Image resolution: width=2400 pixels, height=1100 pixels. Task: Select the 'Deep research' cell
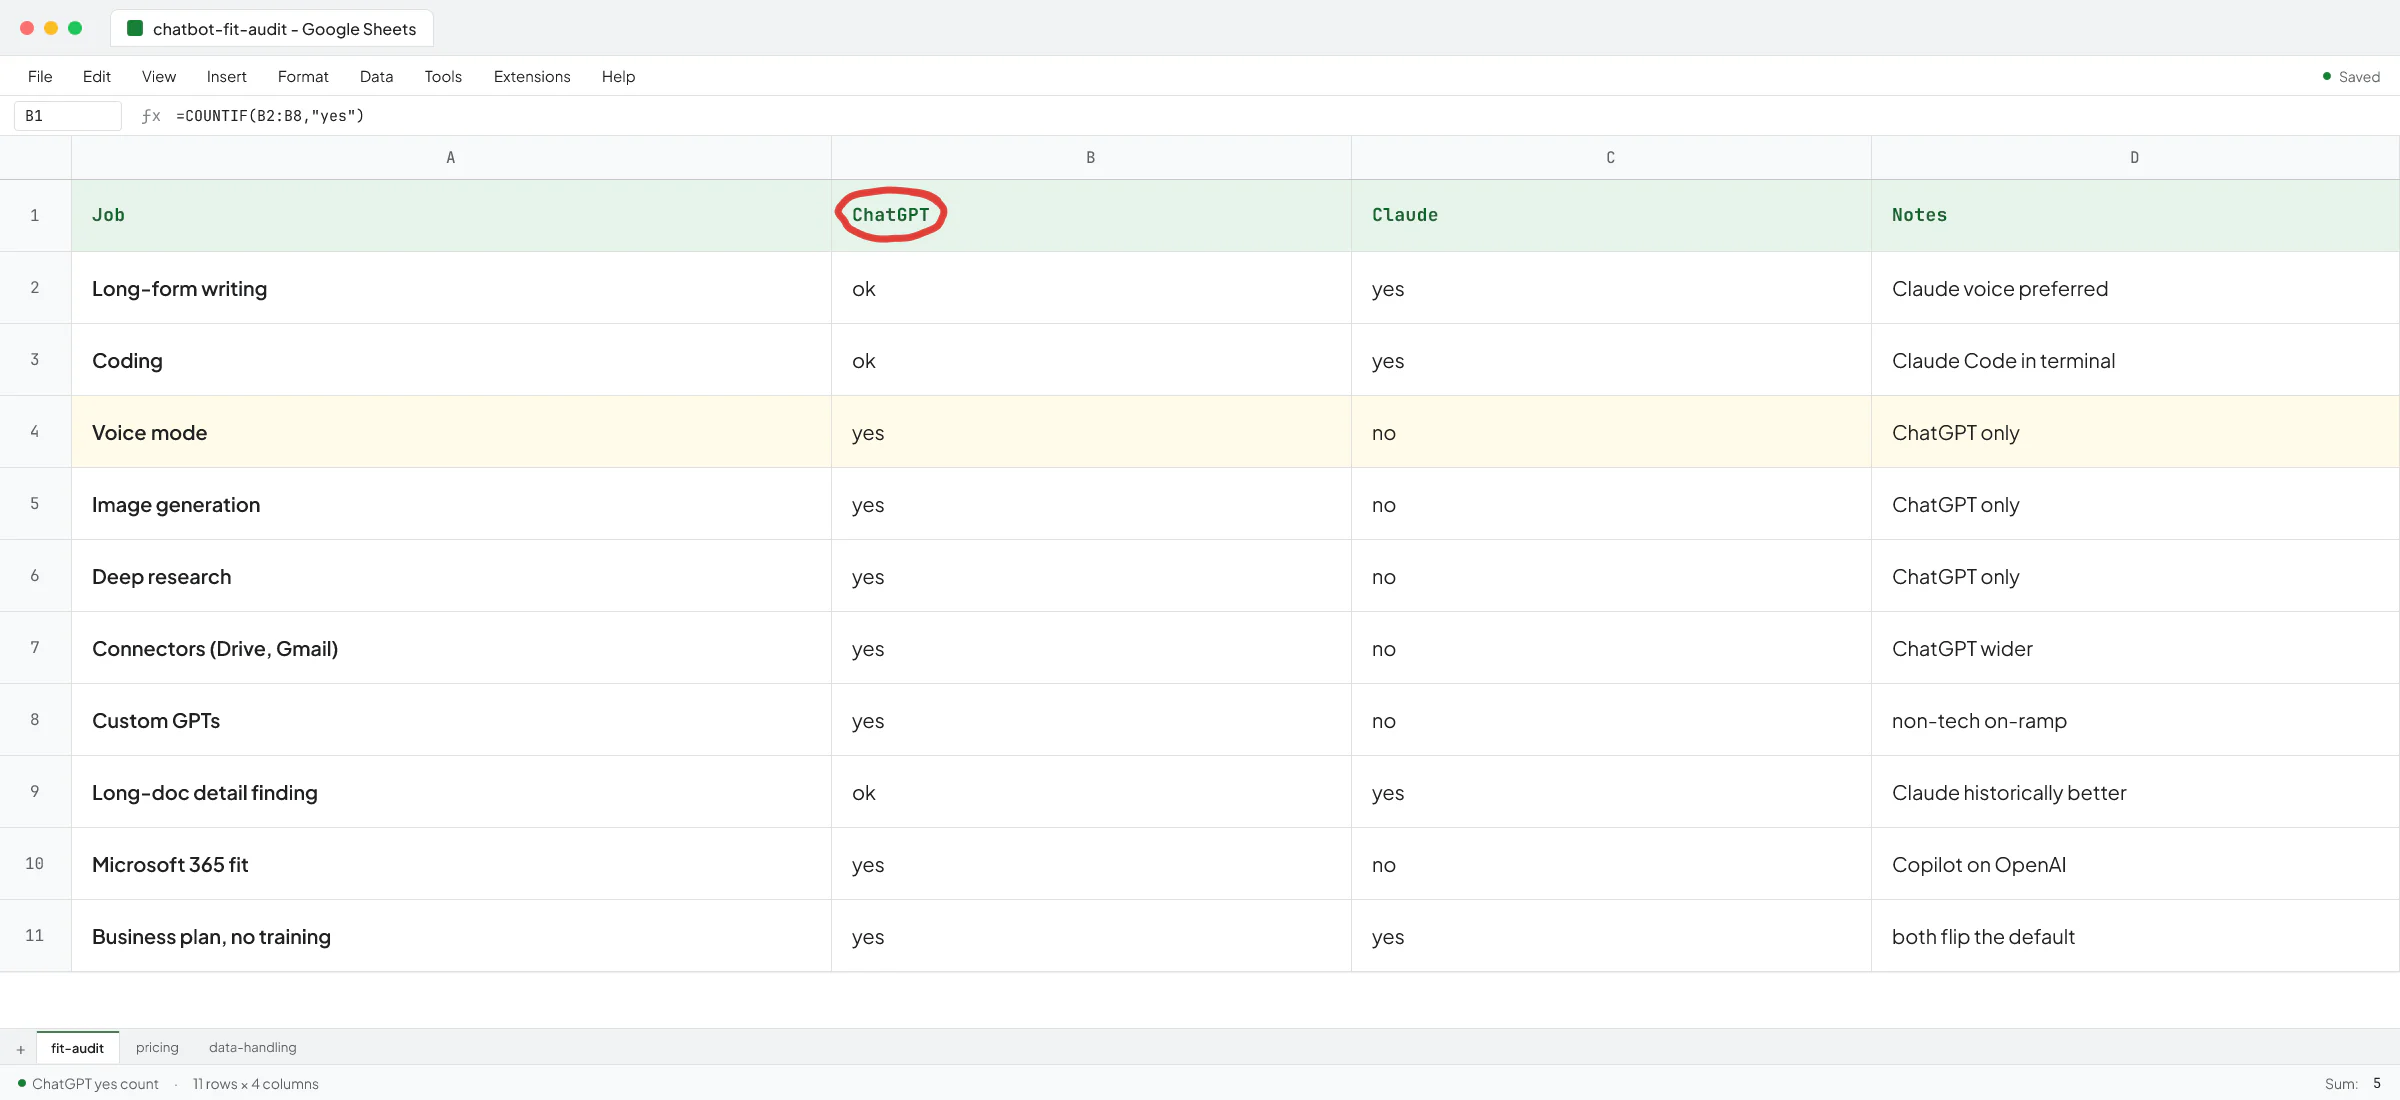451,576
